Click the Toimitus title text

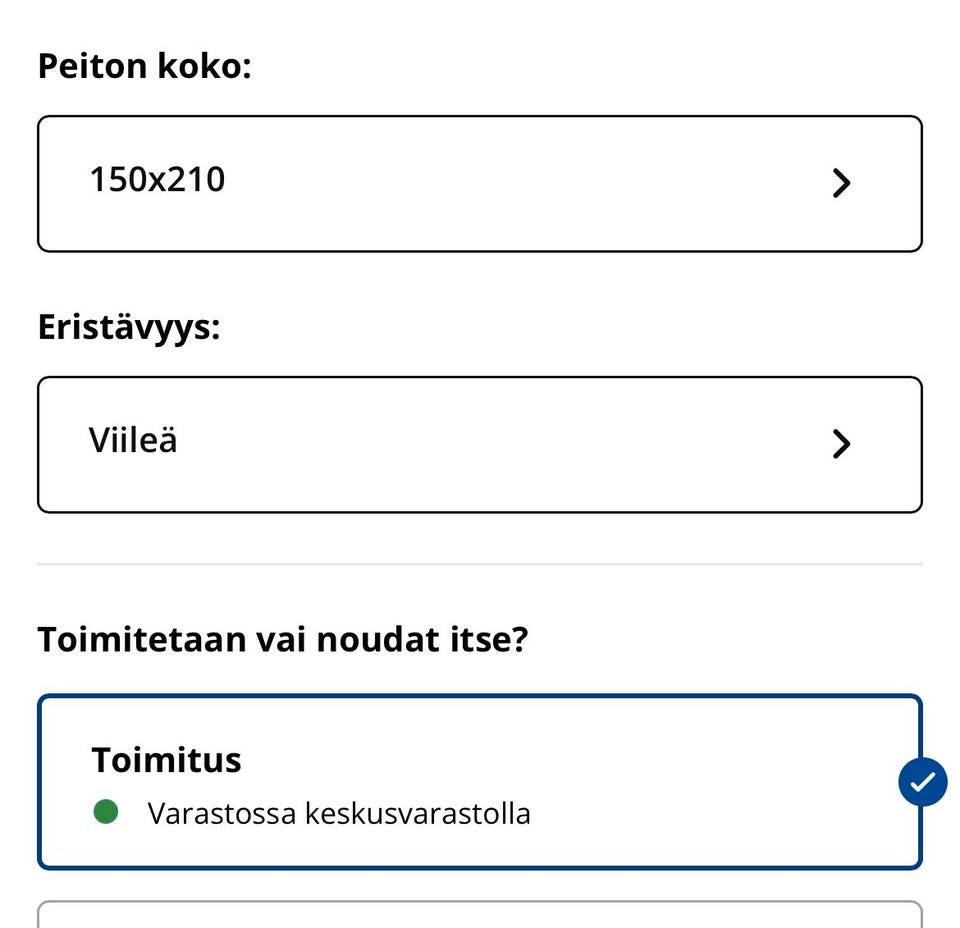[x=166, y=760]
